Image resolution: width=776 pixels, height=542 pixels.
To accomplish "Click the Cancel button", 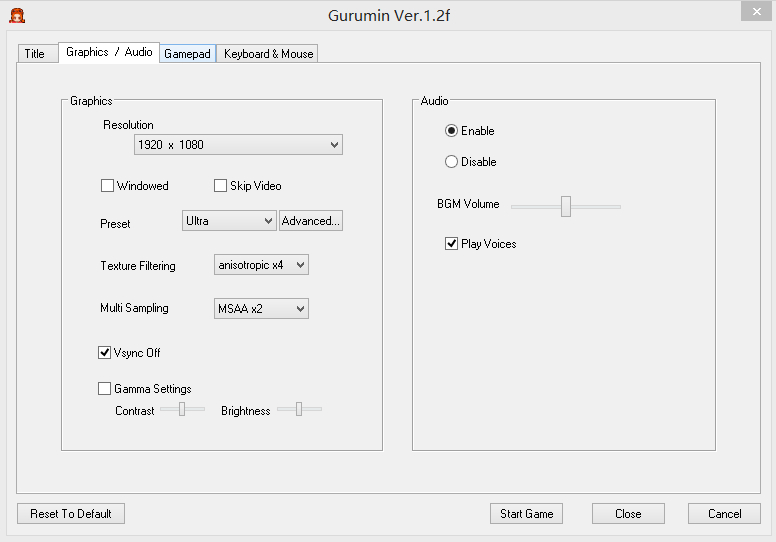I will 725,514.
